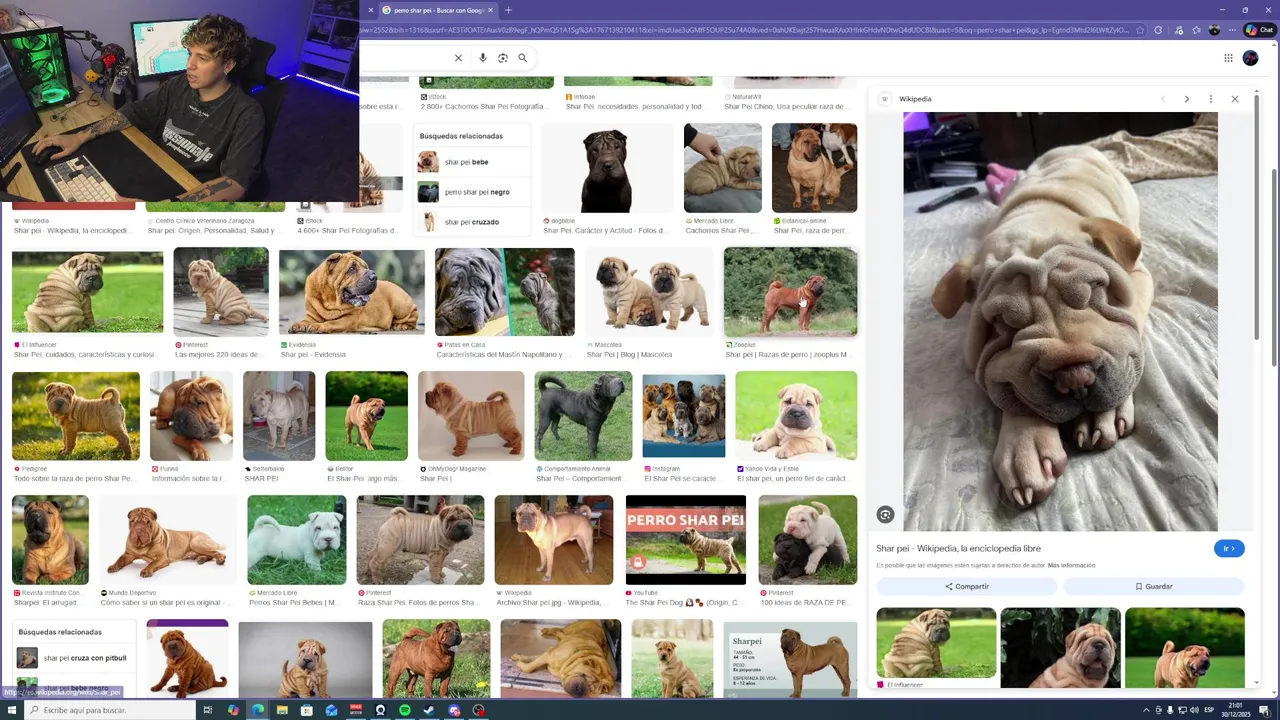This screenshot has height=720, width=1280.
Task: Open Google Lens image search icon
Action: 503,58
